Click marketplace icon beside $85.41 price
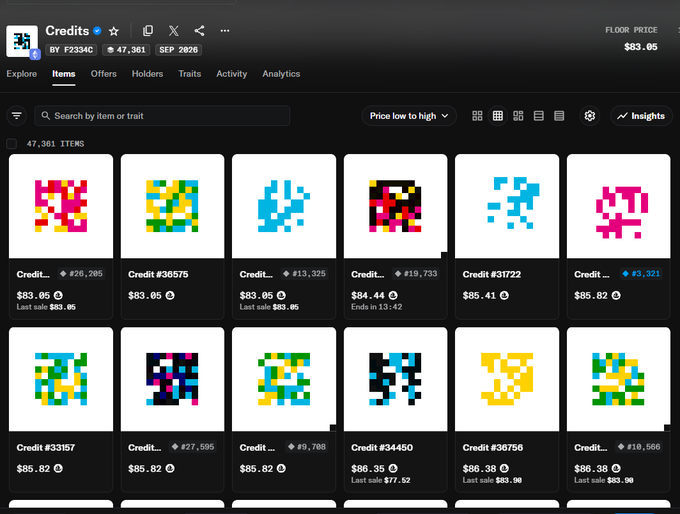 click(504, 295)
